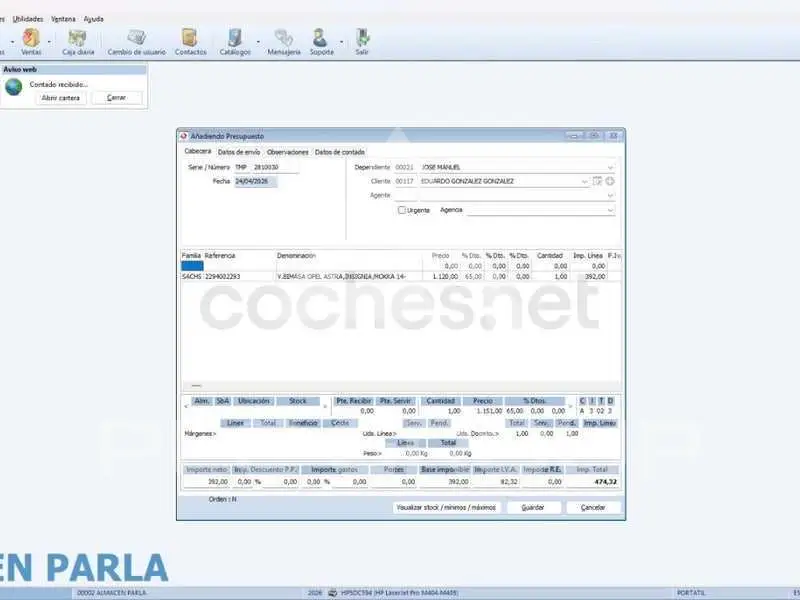Viewport: 800px width, 600px height.
Task: Click the add client plus icon
Action: [610, 181]
